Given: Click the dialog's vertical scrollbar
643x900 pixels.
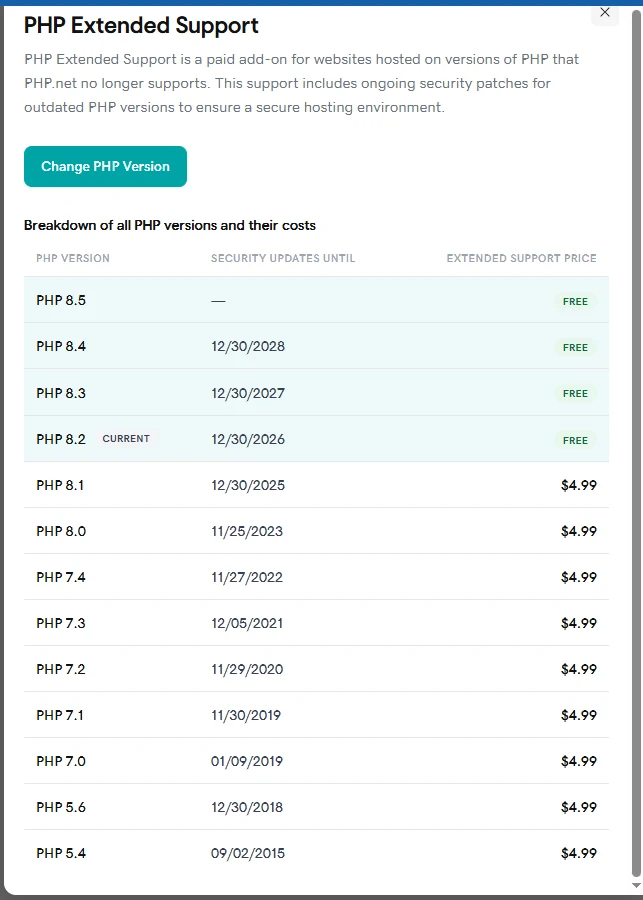Looking at the screenshot, I should [637, 448].
